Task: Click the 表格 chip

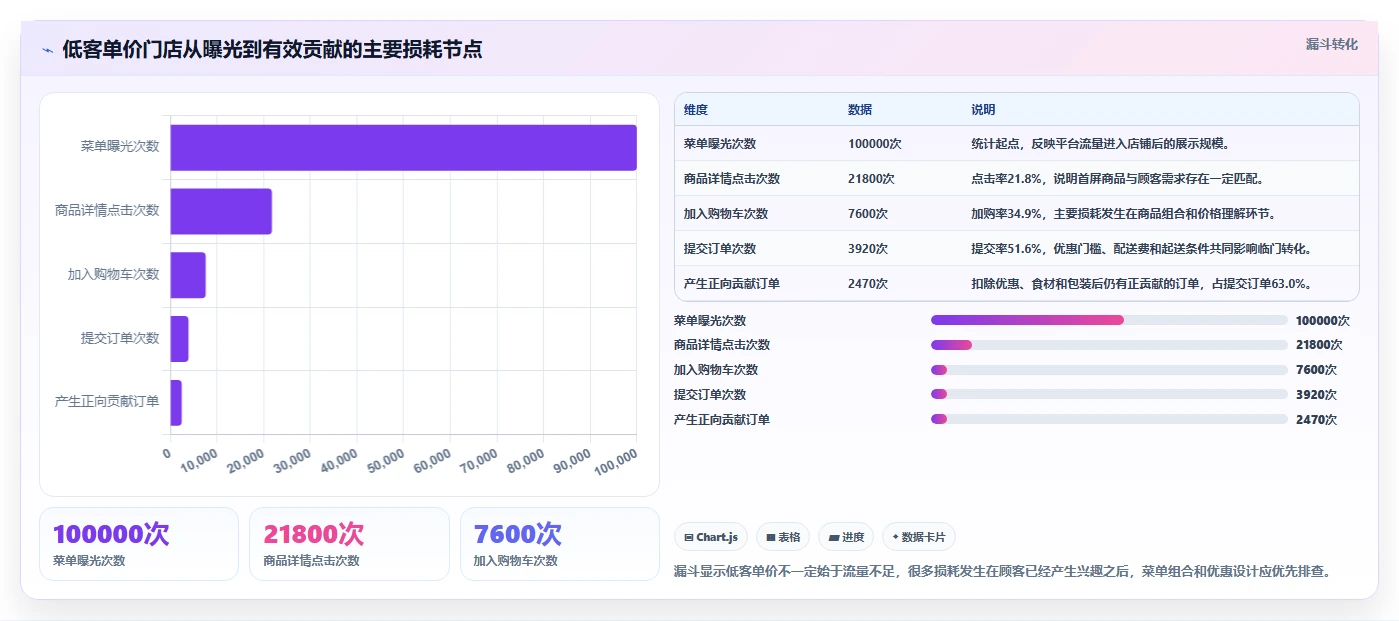Action: click(x=783, y=537)
